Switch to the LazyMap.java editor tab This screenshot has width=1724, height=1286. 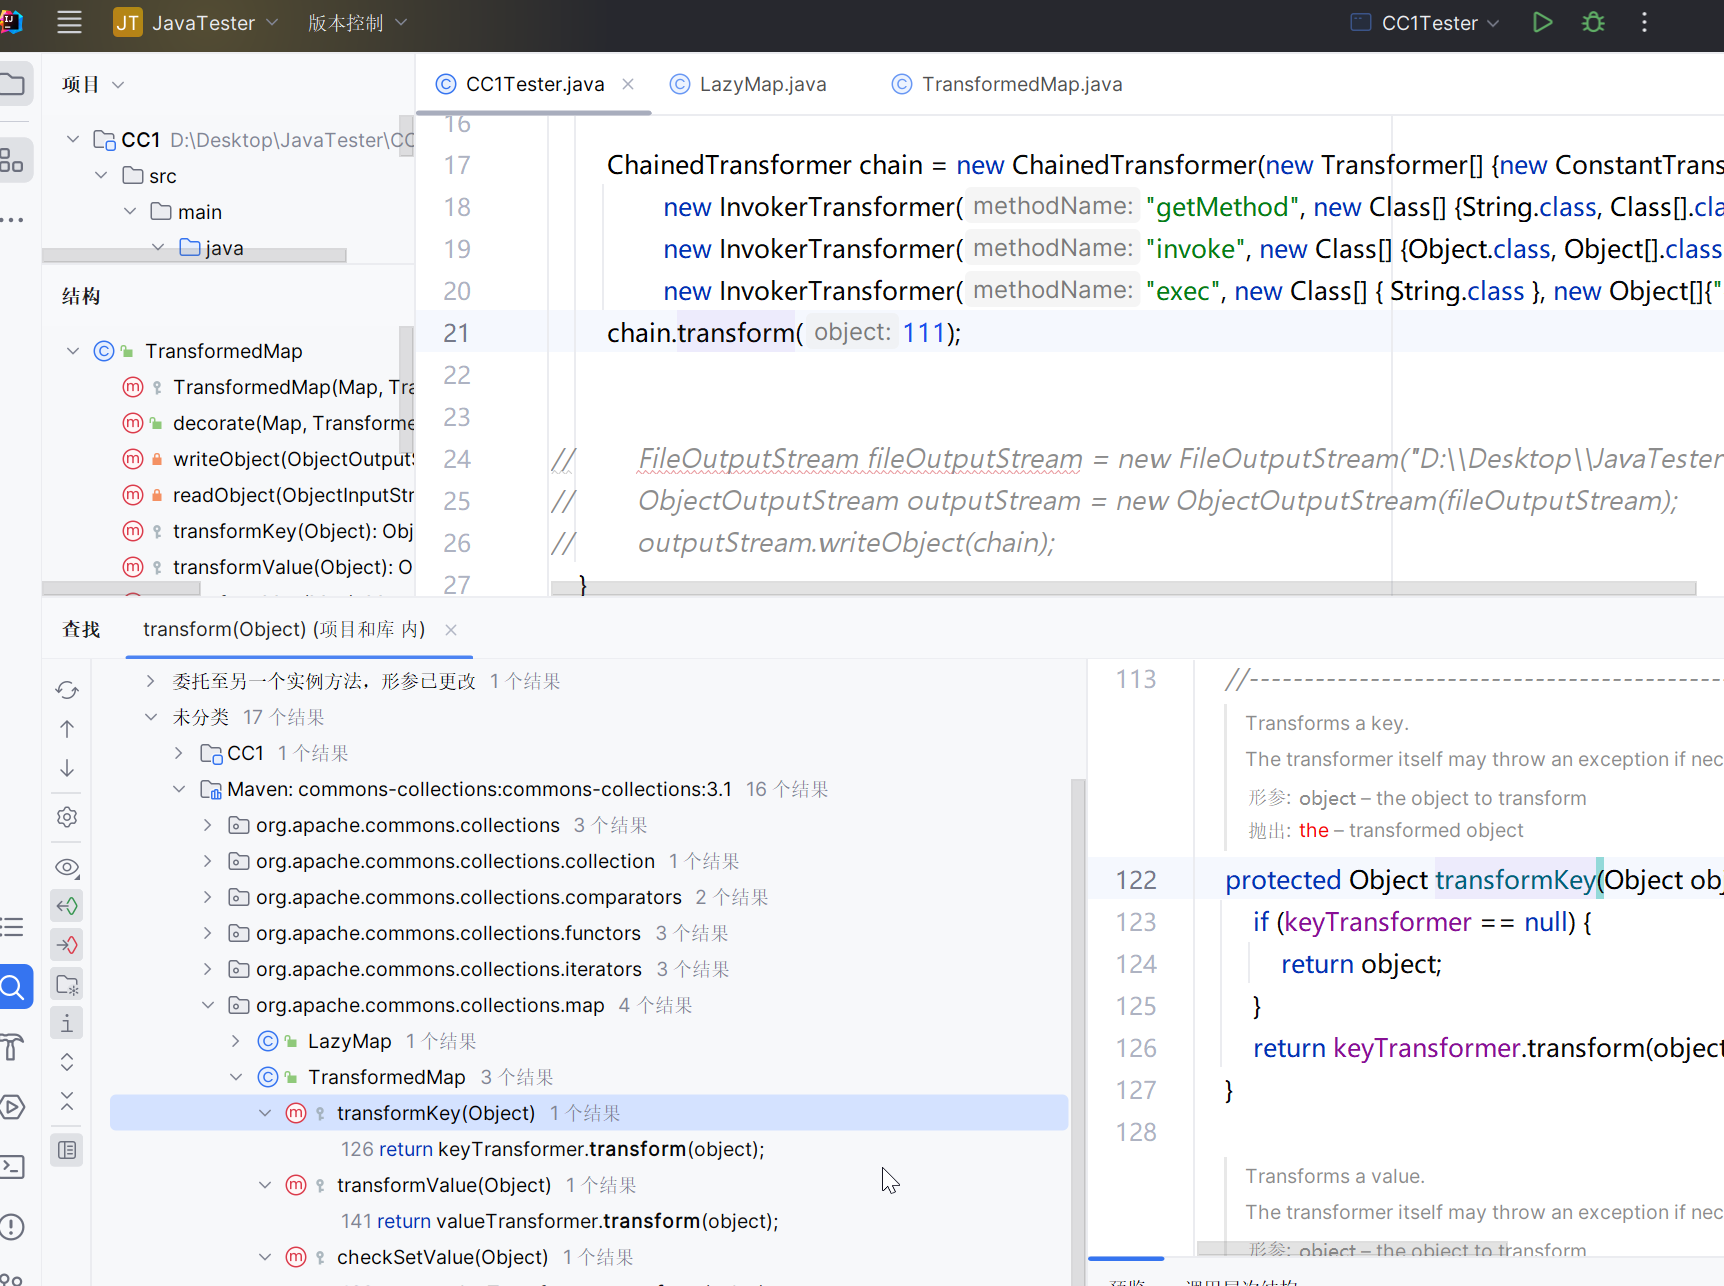pos(762,84)
